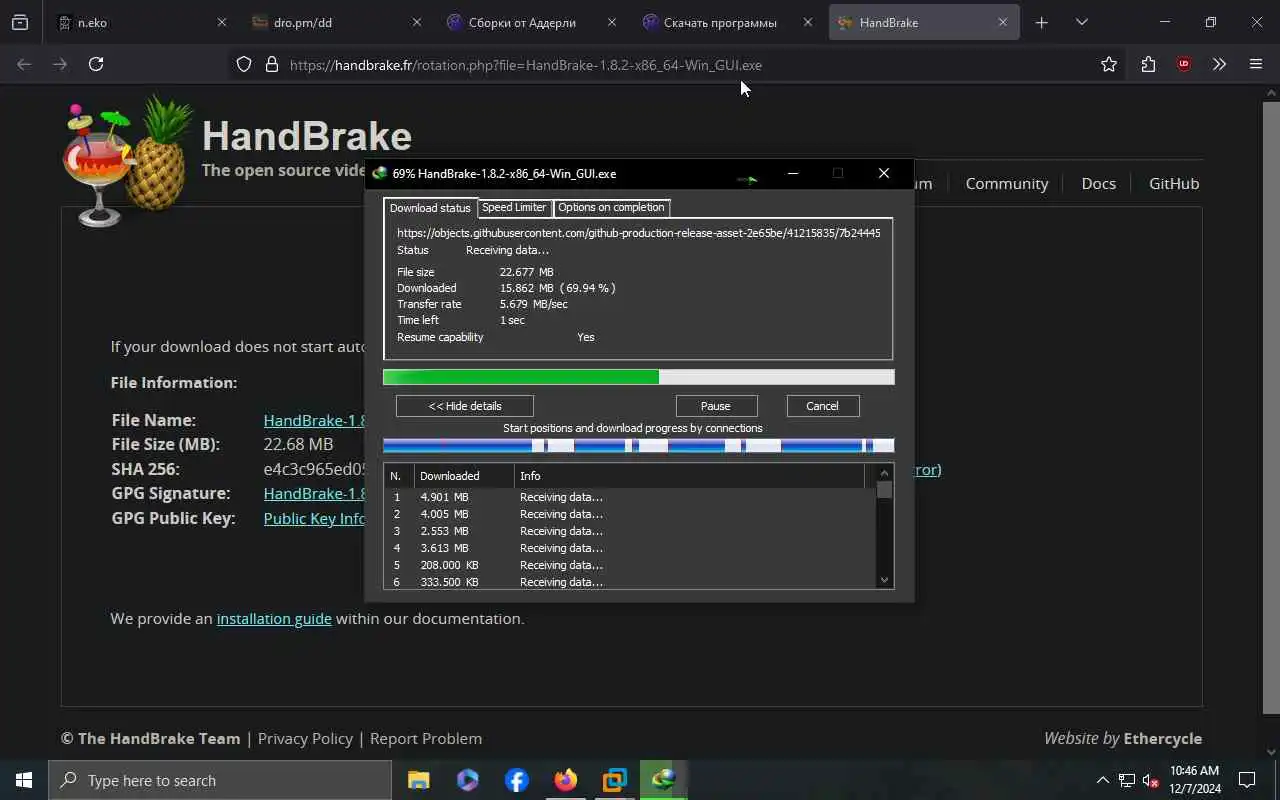Open Firefox from the taskbar
1280x800 pixels.
tap(566, 780)
